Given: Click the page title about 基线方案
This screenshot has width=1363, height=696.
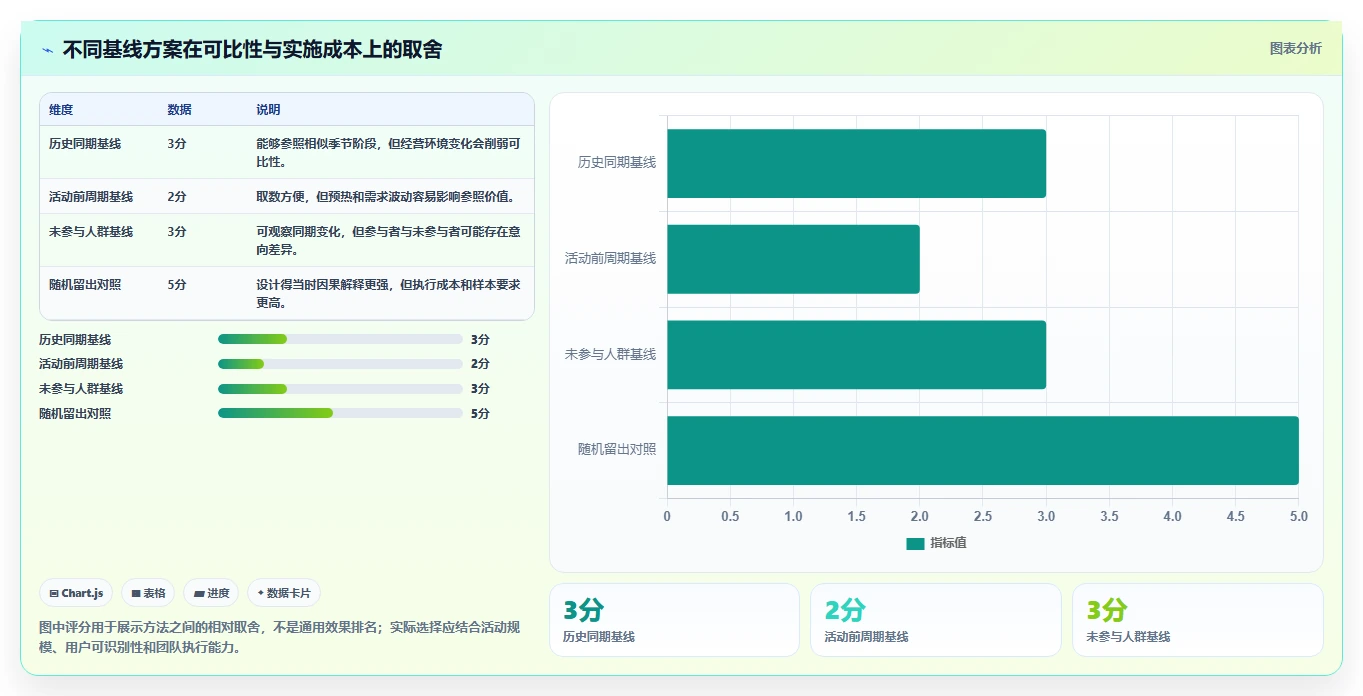Looking at the screenshot, I should tap(252, 49).
